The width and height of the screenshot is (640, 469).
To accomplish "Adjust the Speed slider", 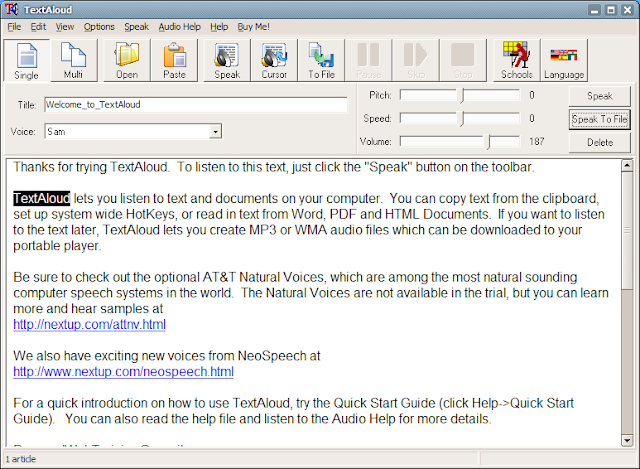I will click(460, 119).
